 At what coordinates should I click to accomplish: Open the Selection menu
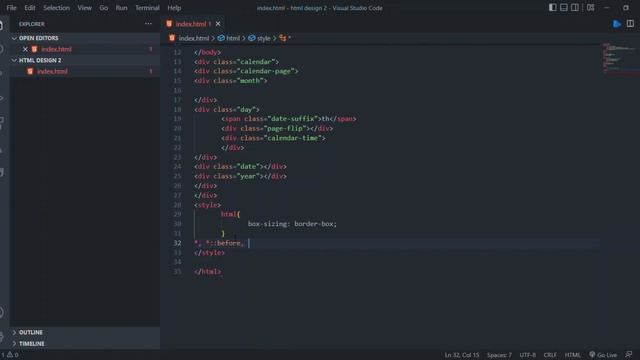click(x=56, y=8)
